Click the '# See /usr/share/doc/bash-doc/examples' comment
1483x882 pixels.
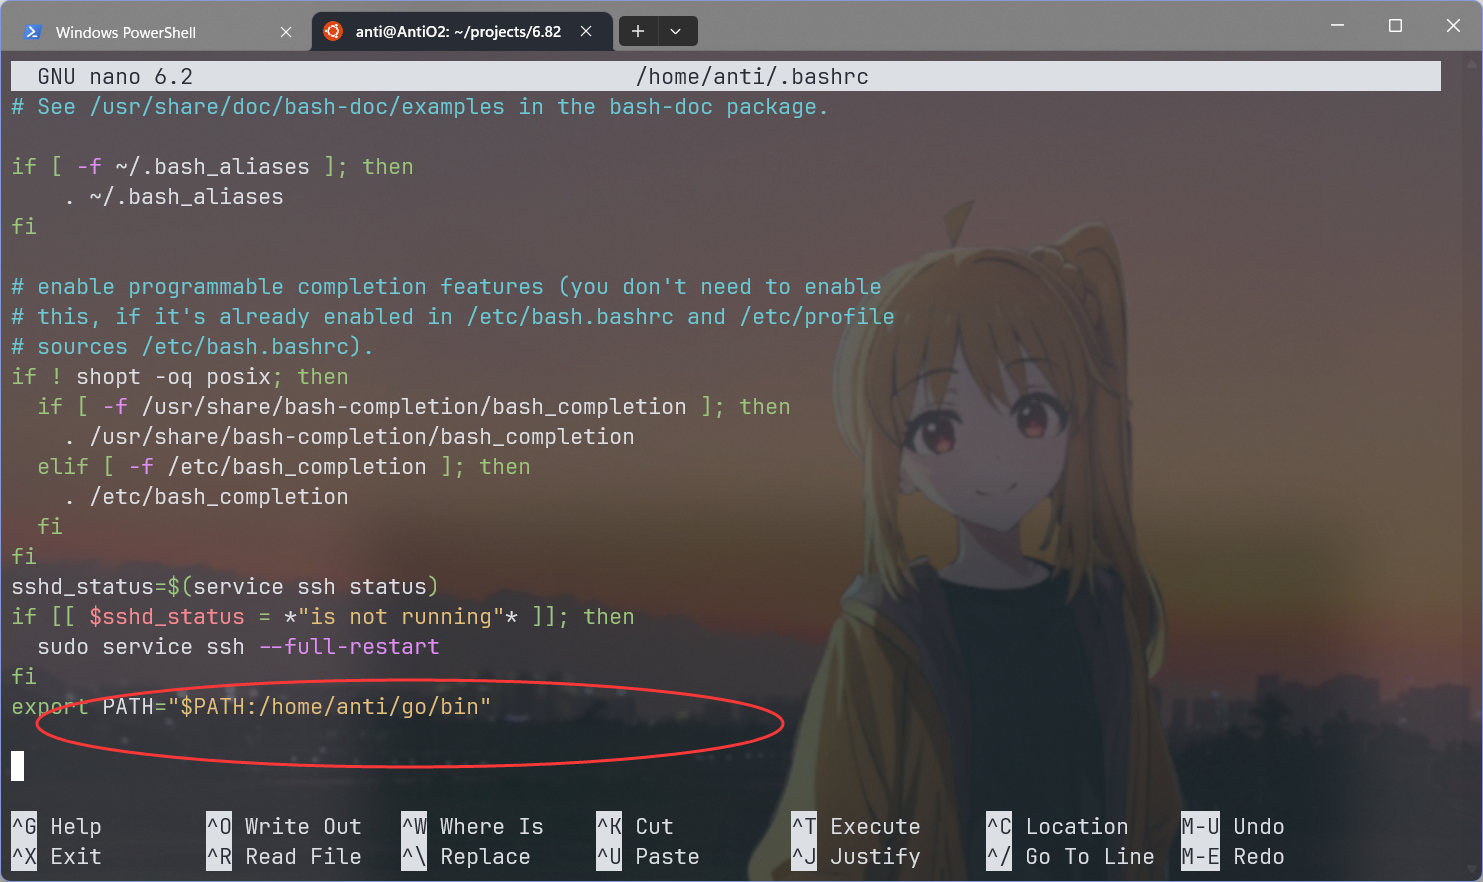tap(420, 107)
